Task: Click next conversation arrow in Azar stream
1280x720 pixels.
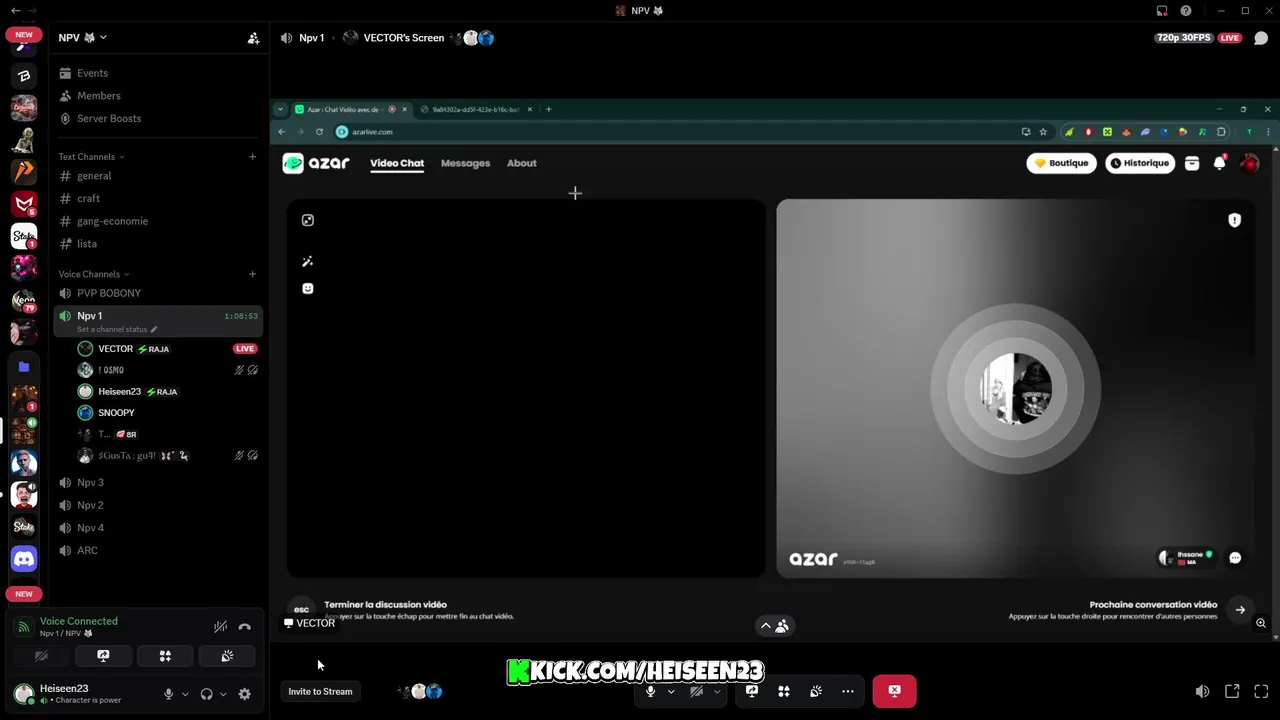Action: (1240, 610)
